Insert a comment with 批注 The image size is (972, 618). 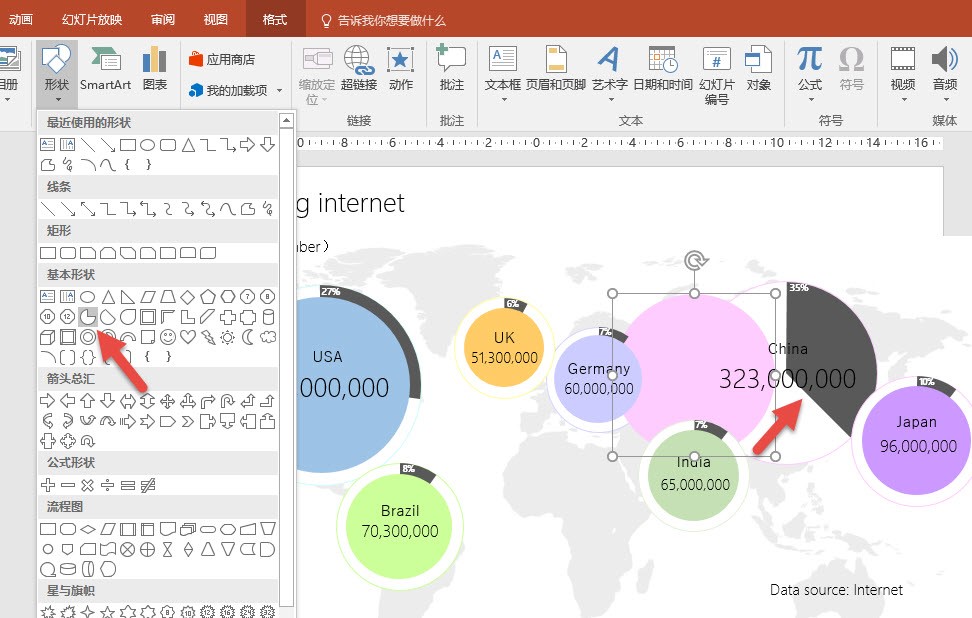pyautogui.click(x=451, y=69)
